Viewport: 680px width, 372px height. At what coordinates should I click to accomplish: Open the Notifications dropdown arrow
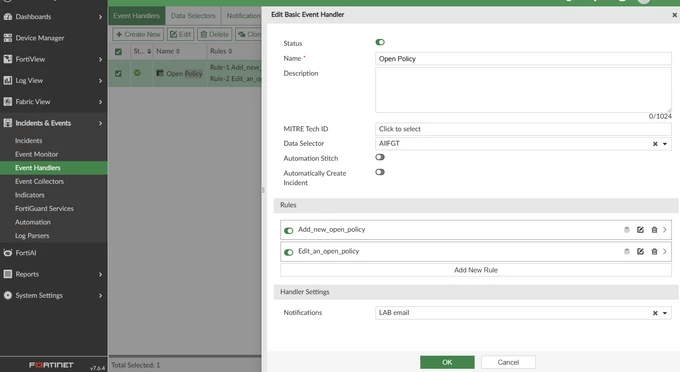tap(665, 313)
